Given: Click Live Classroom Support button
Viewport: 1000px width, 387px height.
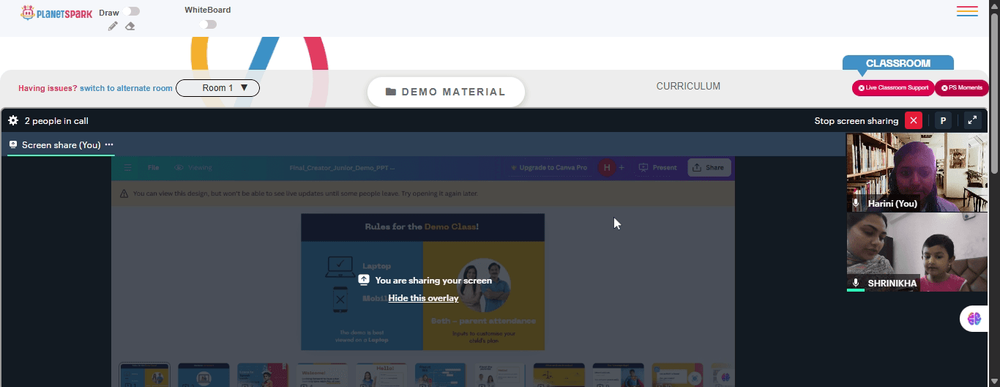Looking at the screenshot, I should pos(893,88).
